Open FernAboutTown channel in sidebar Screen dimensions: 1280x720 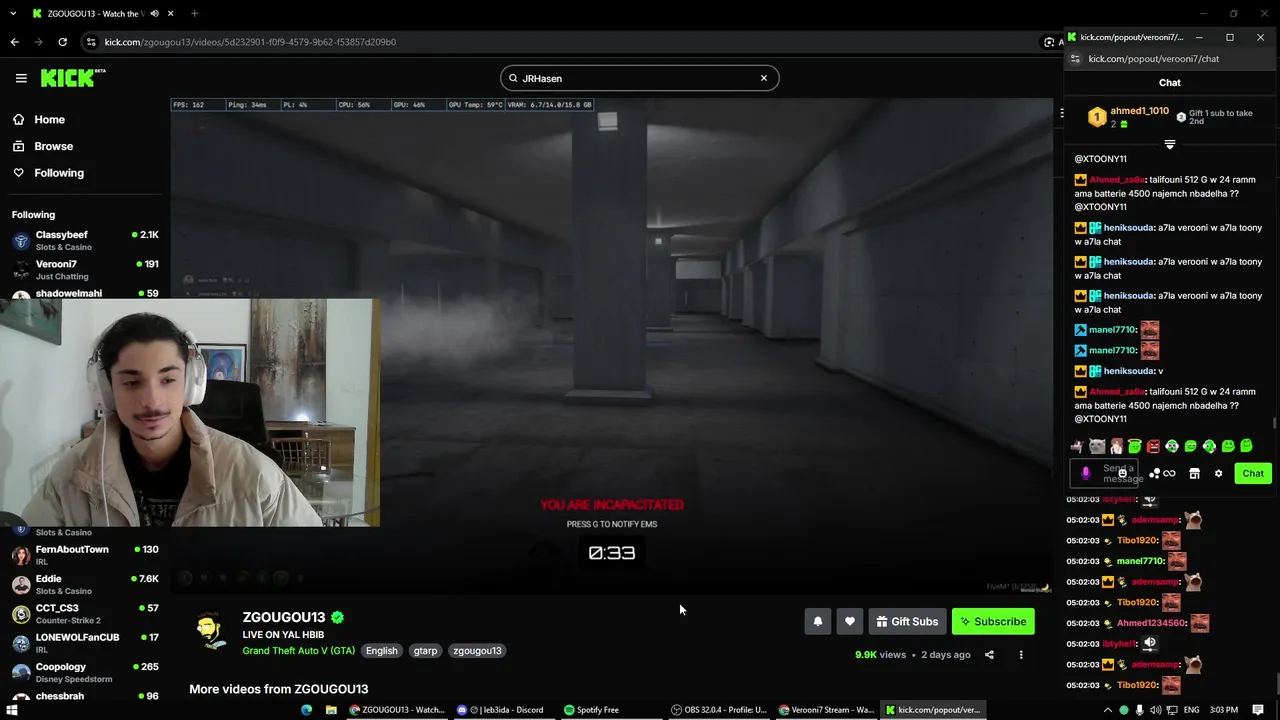[x=84, y=555]
